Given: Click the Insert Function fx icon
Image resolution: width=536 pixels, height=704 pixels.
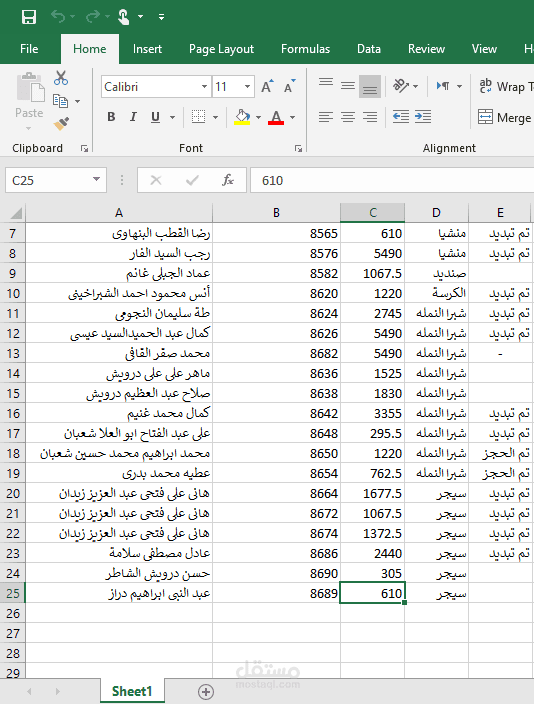Looking at the screenshot, I should pyautogui.click(x=228, y=180).
